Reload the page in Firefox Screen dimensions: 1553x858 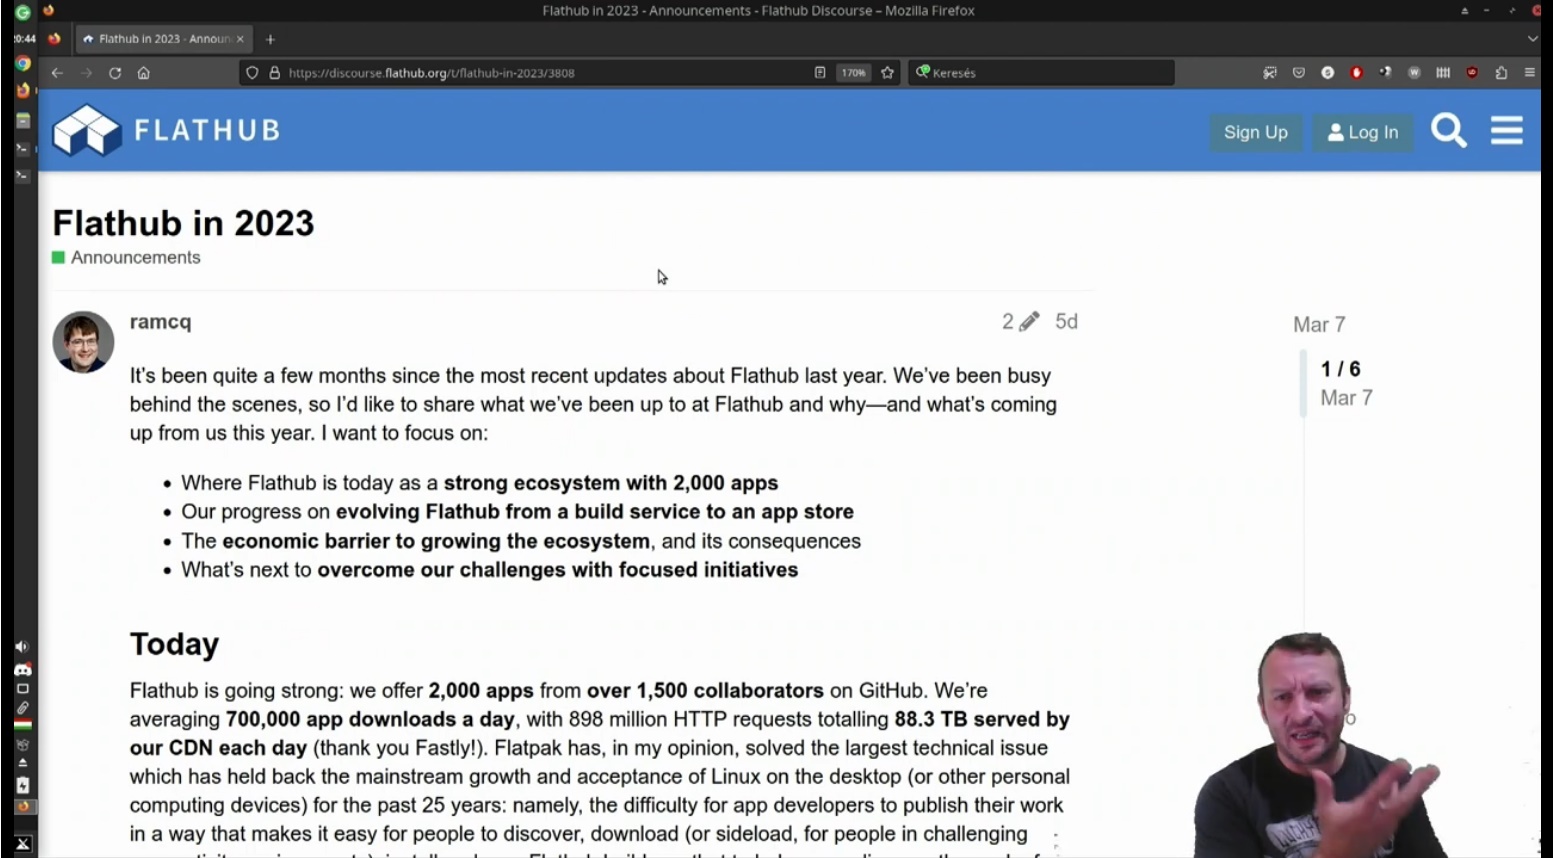(x=115, y=73)
